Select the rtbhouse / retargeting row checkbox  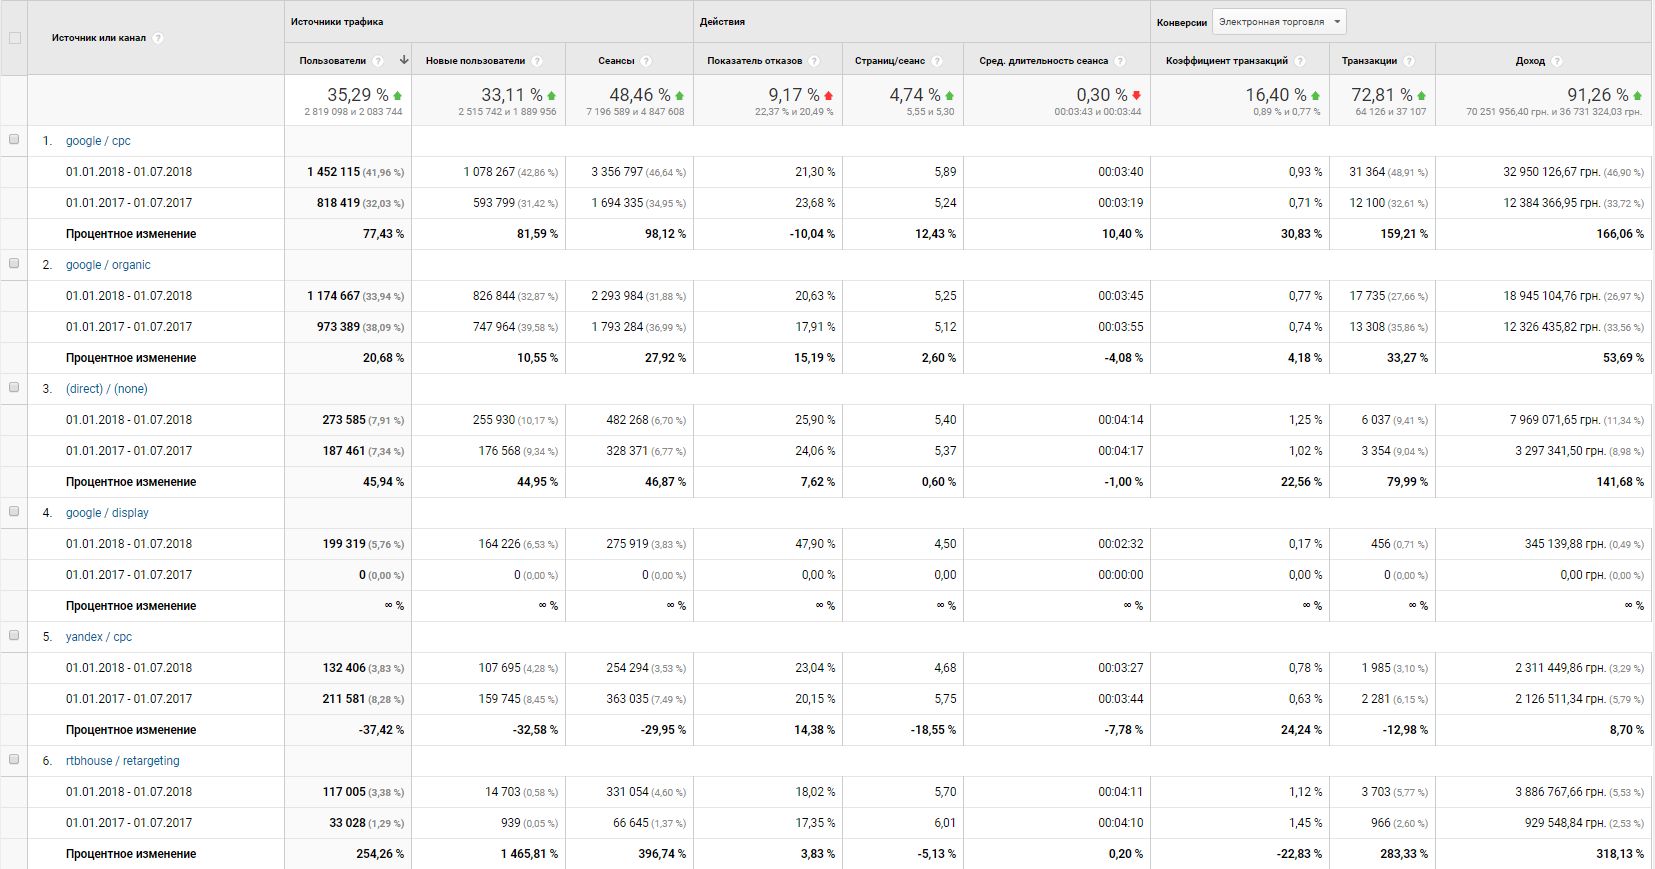click(x=14, y=759)
